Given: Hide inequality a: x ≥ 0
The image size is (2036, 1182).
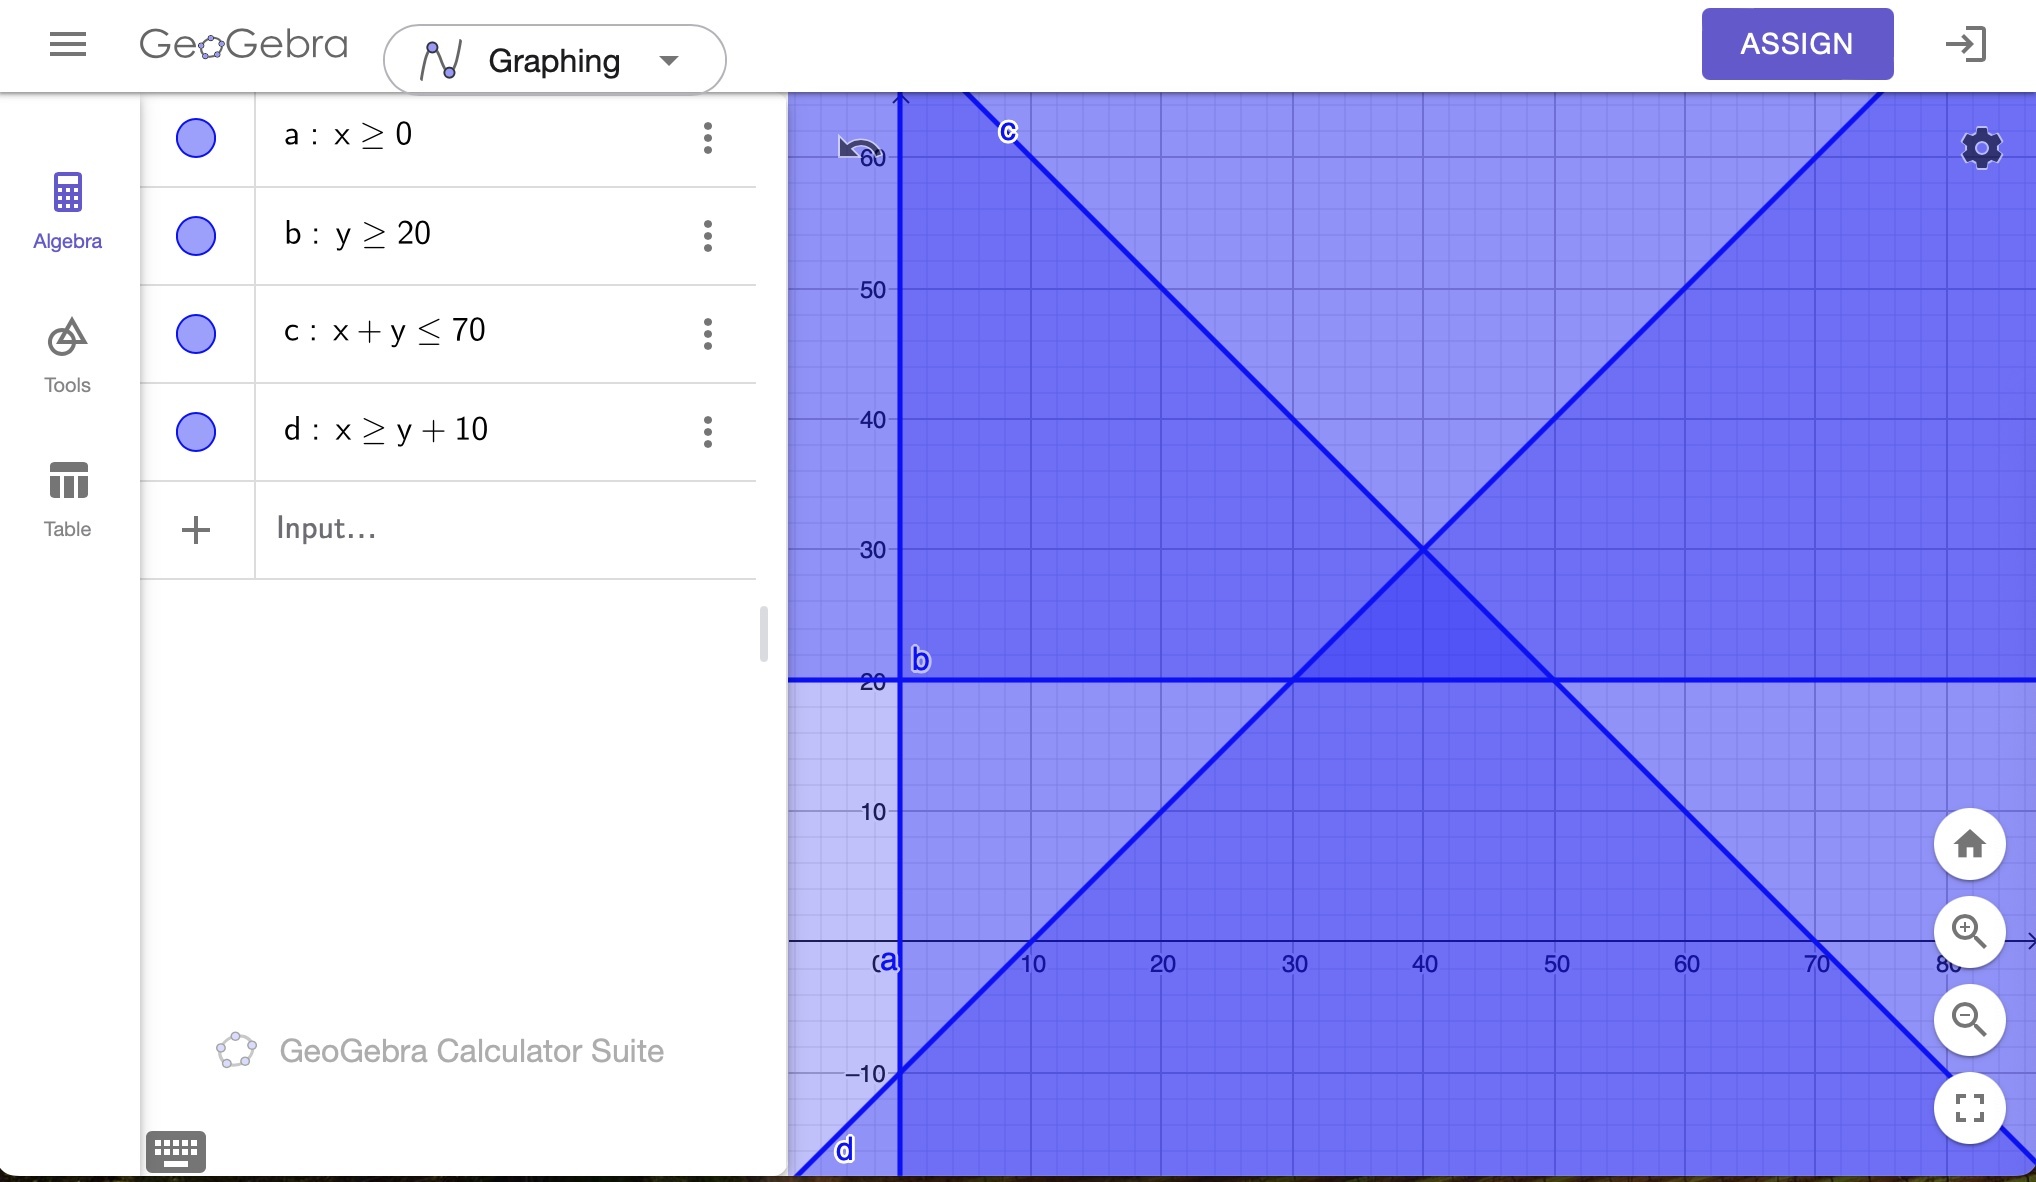Looking at the screenshot, I should [x=196, y=138].
